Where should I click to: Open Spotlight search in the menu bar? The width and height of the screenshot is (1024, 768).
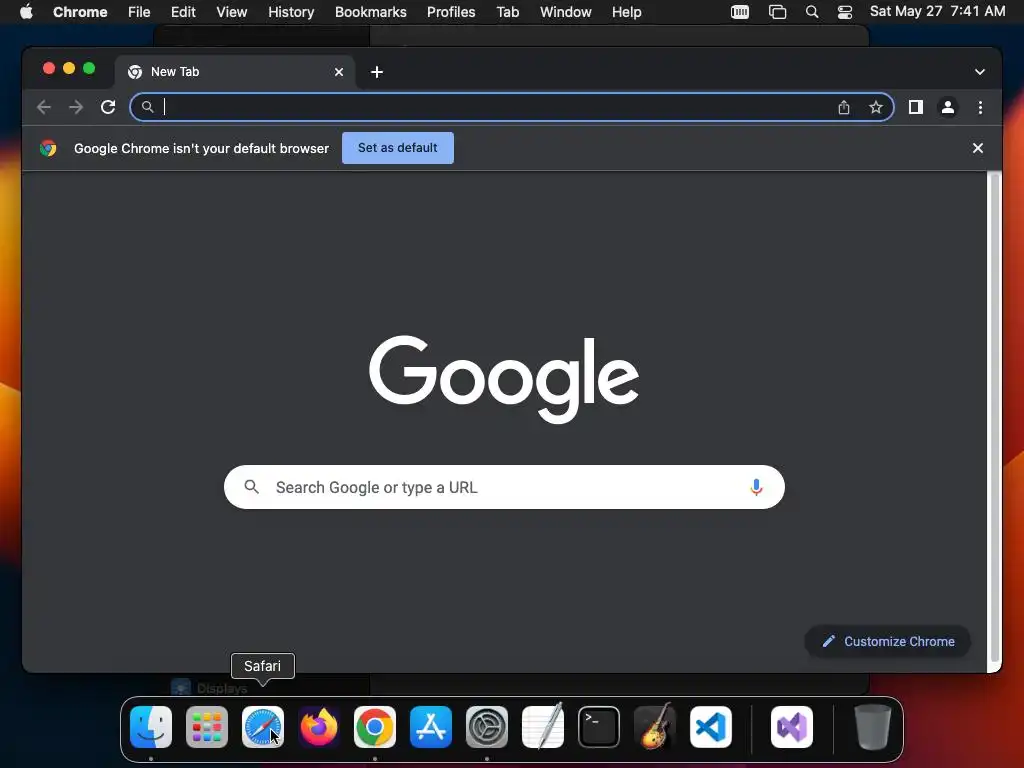812,12
